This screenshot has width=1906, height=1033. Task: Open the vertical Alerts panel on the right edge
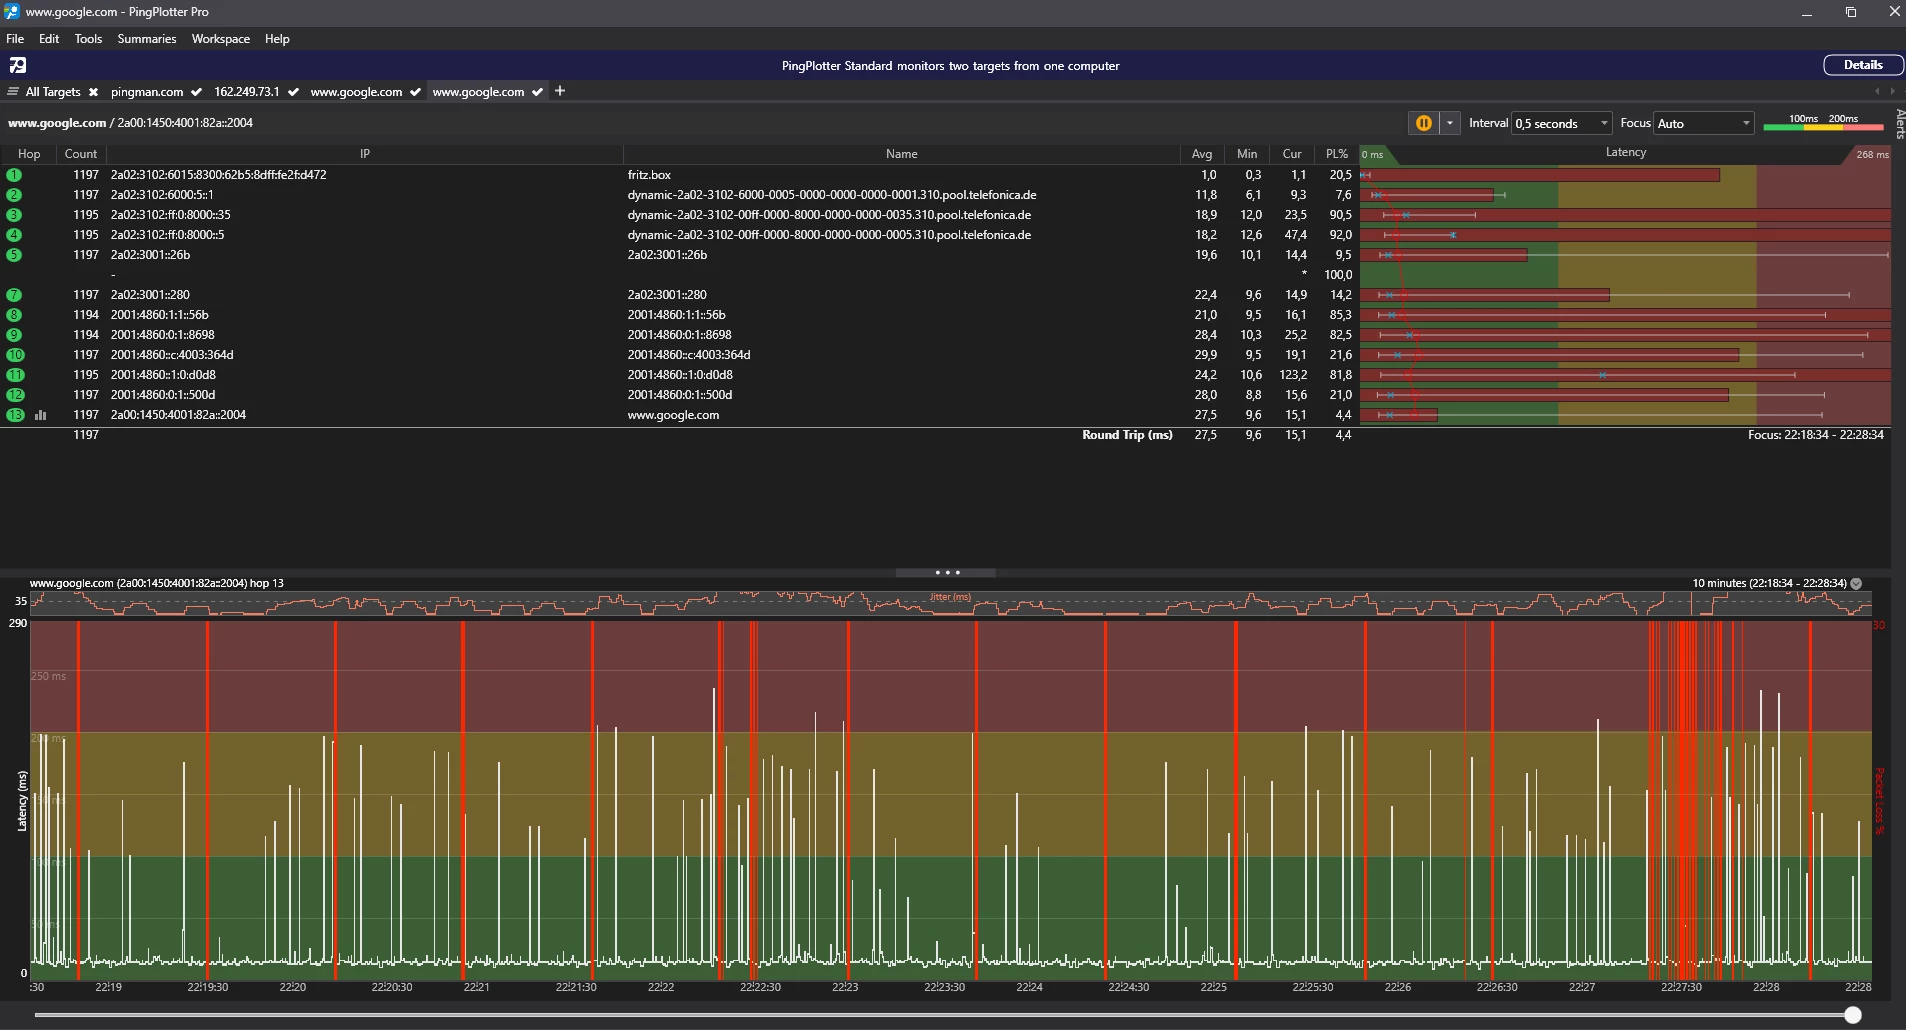(1899, 123)
